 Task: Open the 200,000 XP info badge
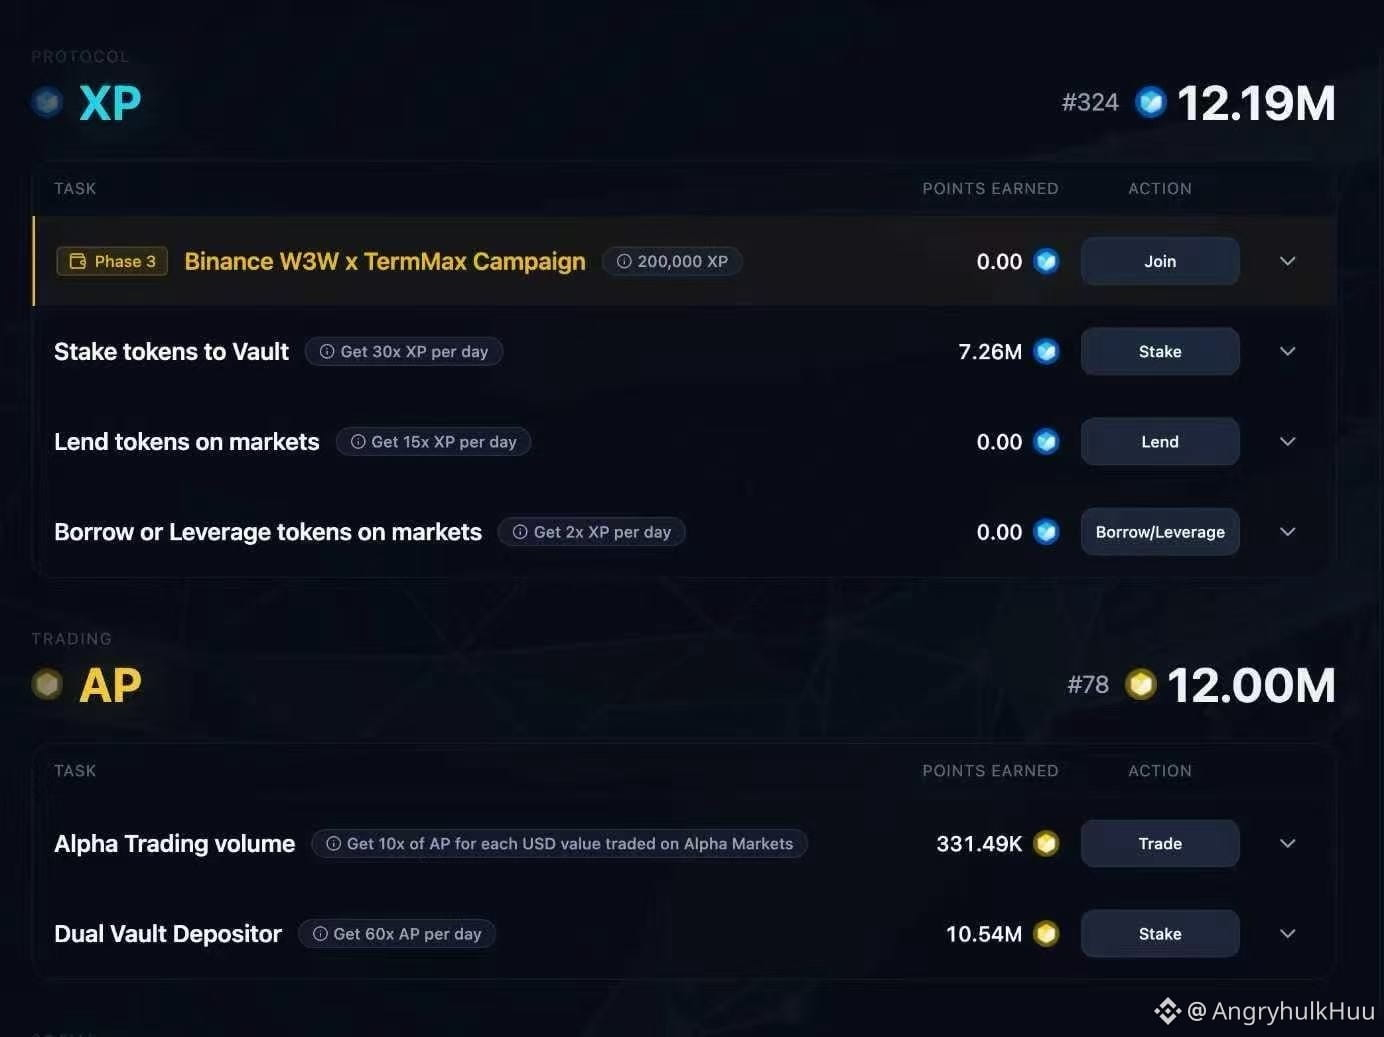point(672,261)
